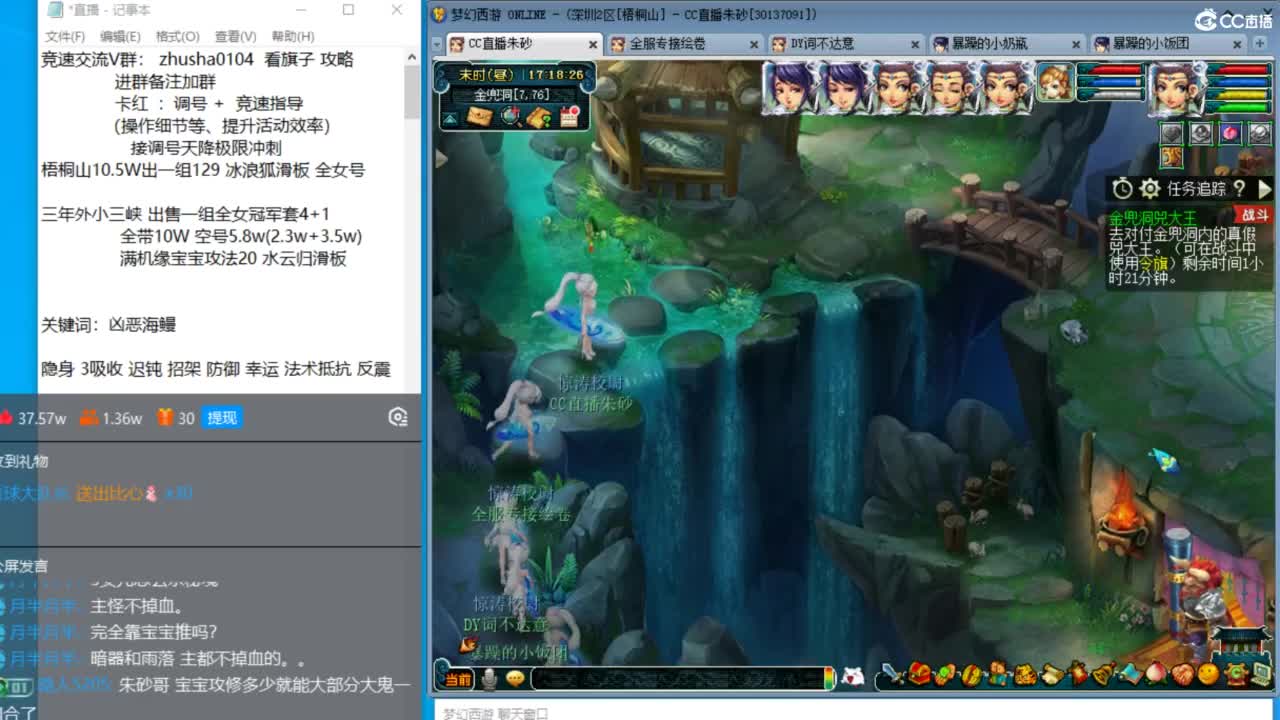Viewport: 1280px width, 720px height.
Task: Click the CC直播 logo
Action: click(1234, 19)
